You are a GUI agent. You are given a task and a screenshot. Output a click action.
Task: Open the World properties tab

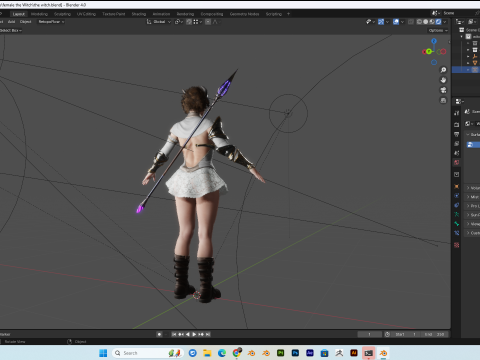click(x=457, y=162)
